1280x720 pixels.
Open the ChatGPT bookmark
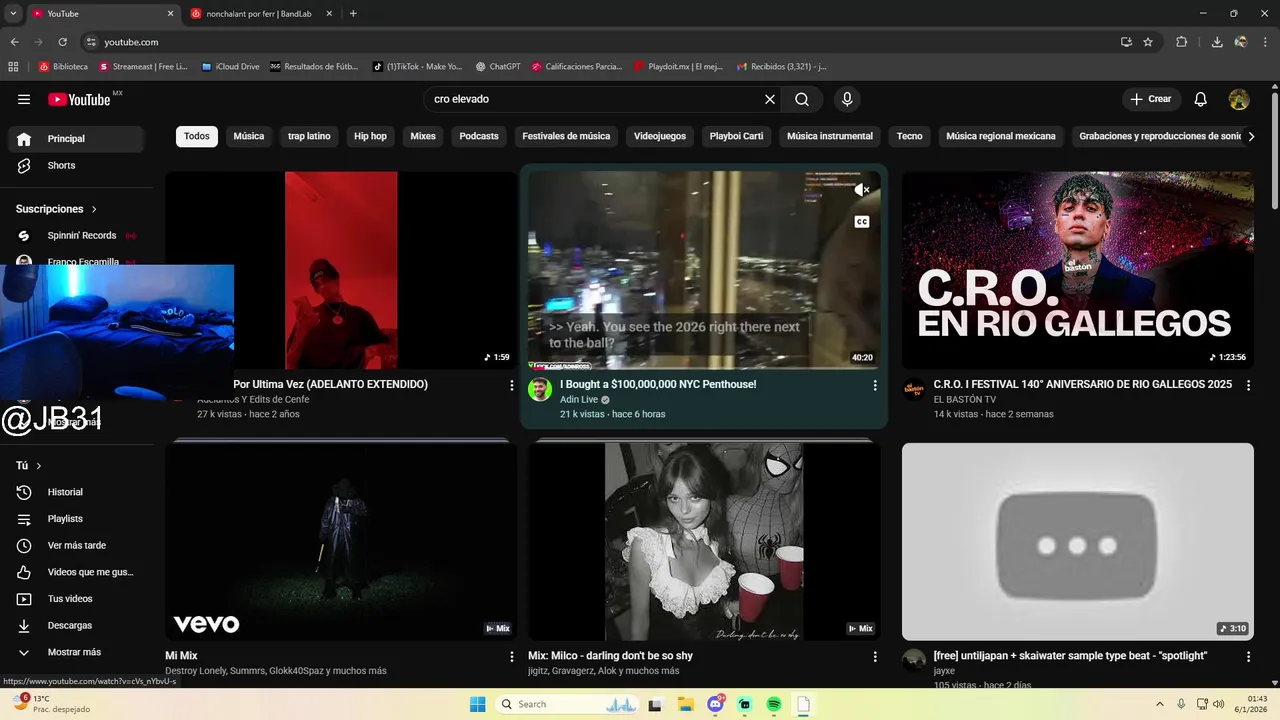(x=498, y=67)
